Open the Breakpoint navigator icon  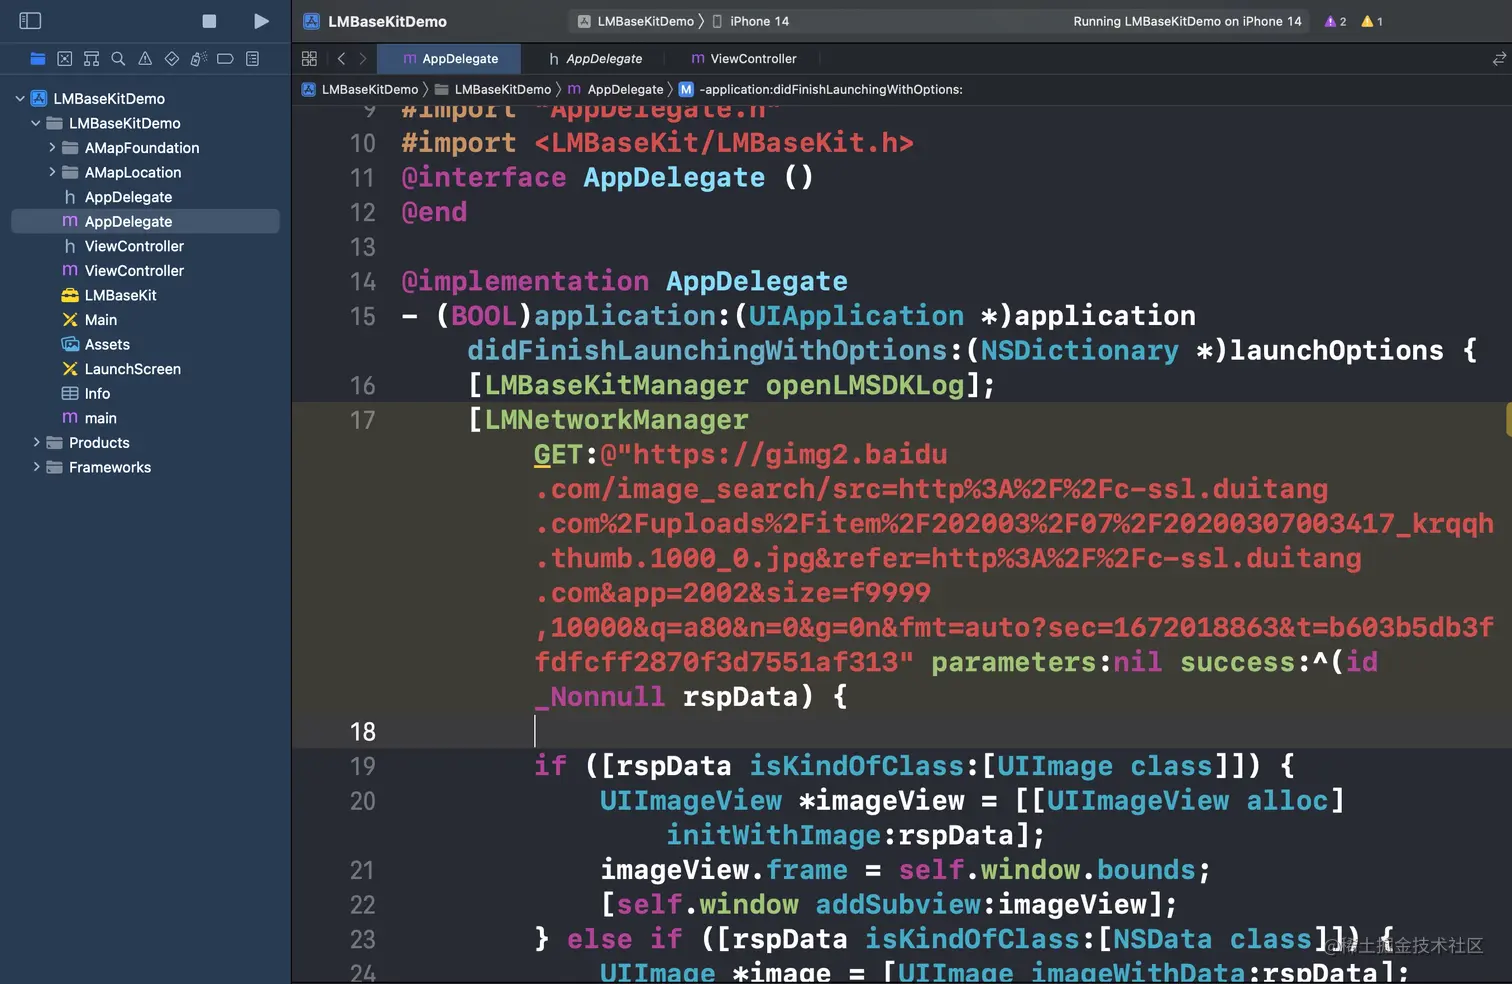click(x=225, y=59)
